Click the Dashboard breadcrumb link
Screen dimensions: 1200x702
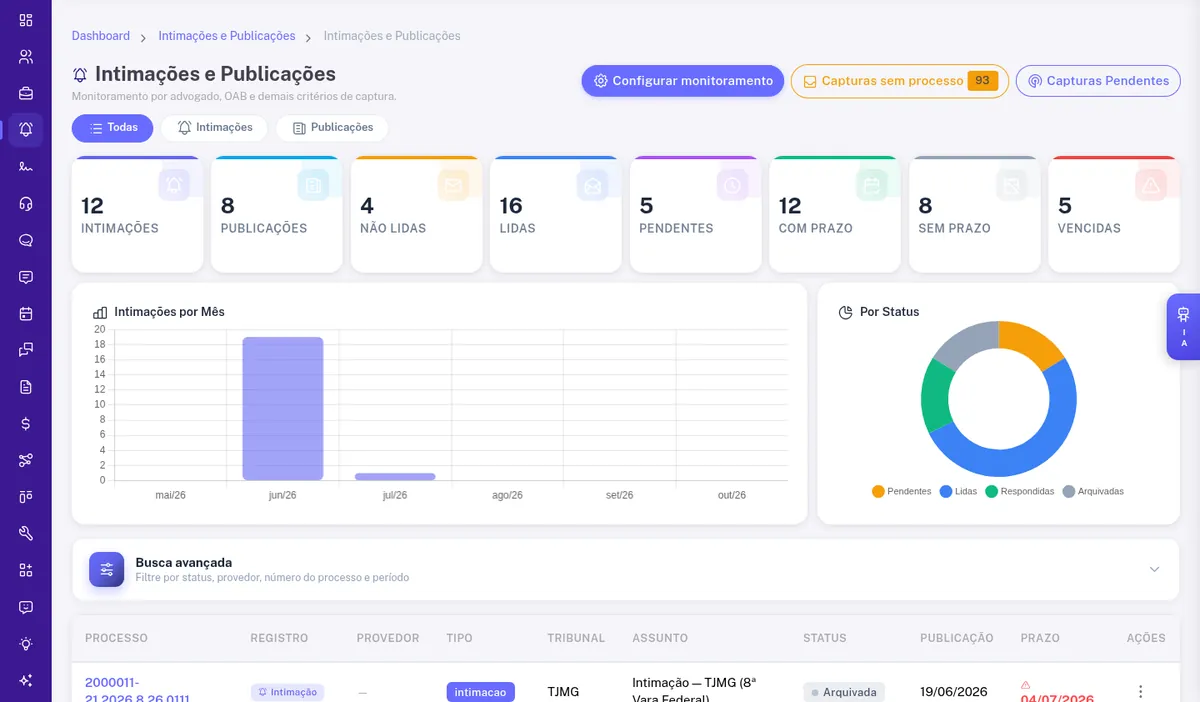pos(101,36)
